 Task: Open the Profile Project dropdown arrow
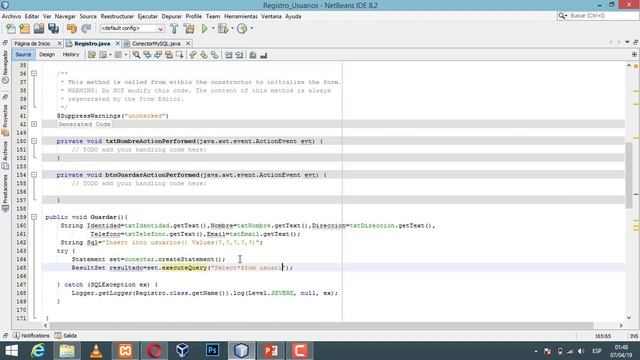(251, 28)
